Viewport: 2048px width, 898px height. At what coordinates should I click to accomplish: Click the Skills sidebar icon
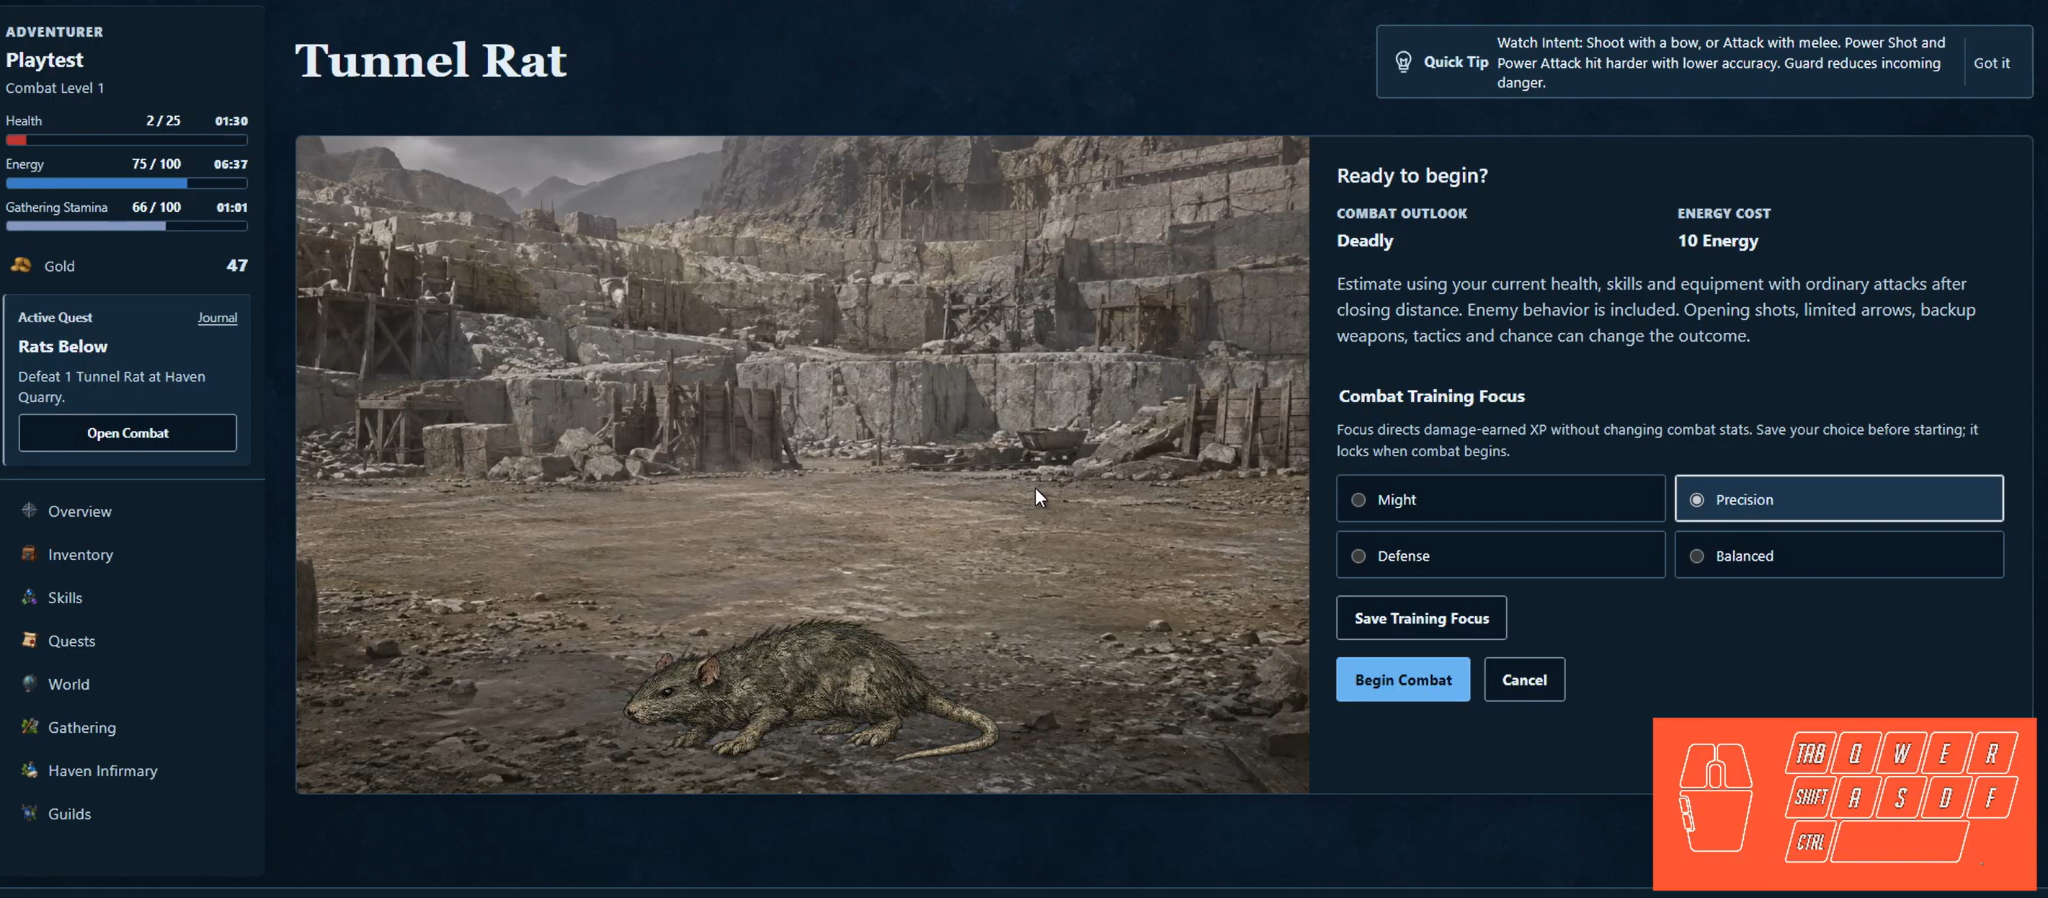pos(29,597)
